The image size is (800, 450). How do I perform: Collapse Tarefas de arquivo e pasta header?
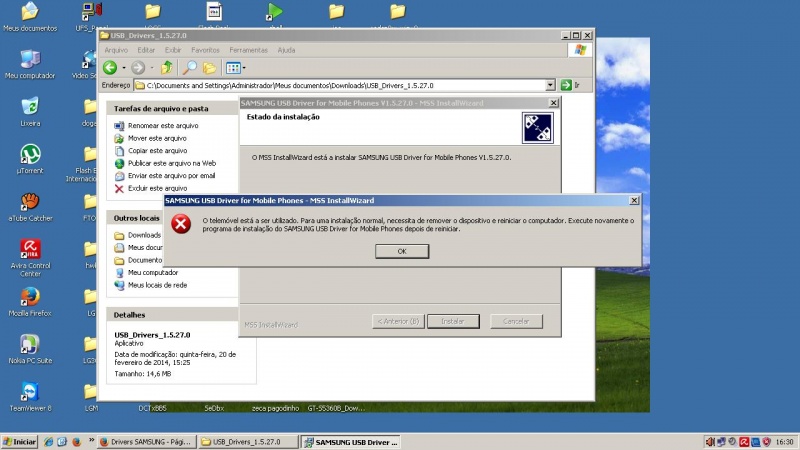172,108
